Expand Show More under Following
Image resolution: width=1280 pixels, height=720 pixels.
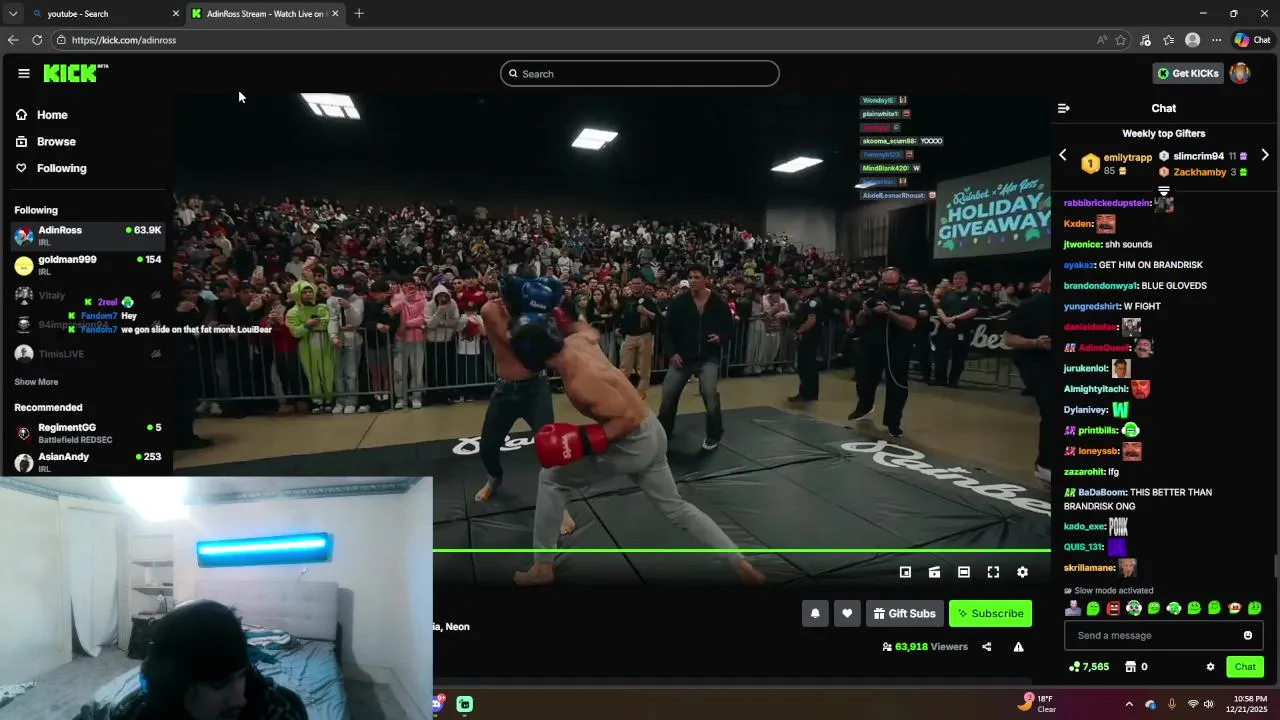(x=36, y=382)
